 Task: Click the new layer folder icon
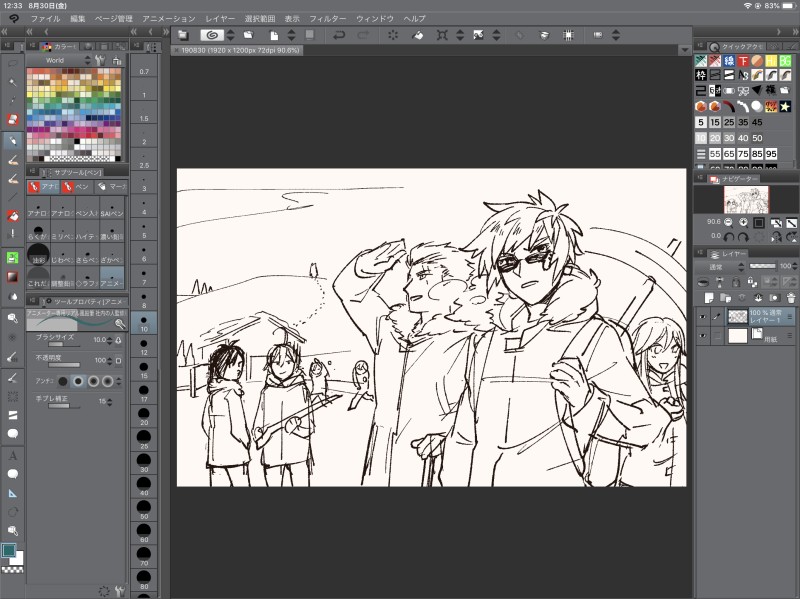(x=724, y=297)
